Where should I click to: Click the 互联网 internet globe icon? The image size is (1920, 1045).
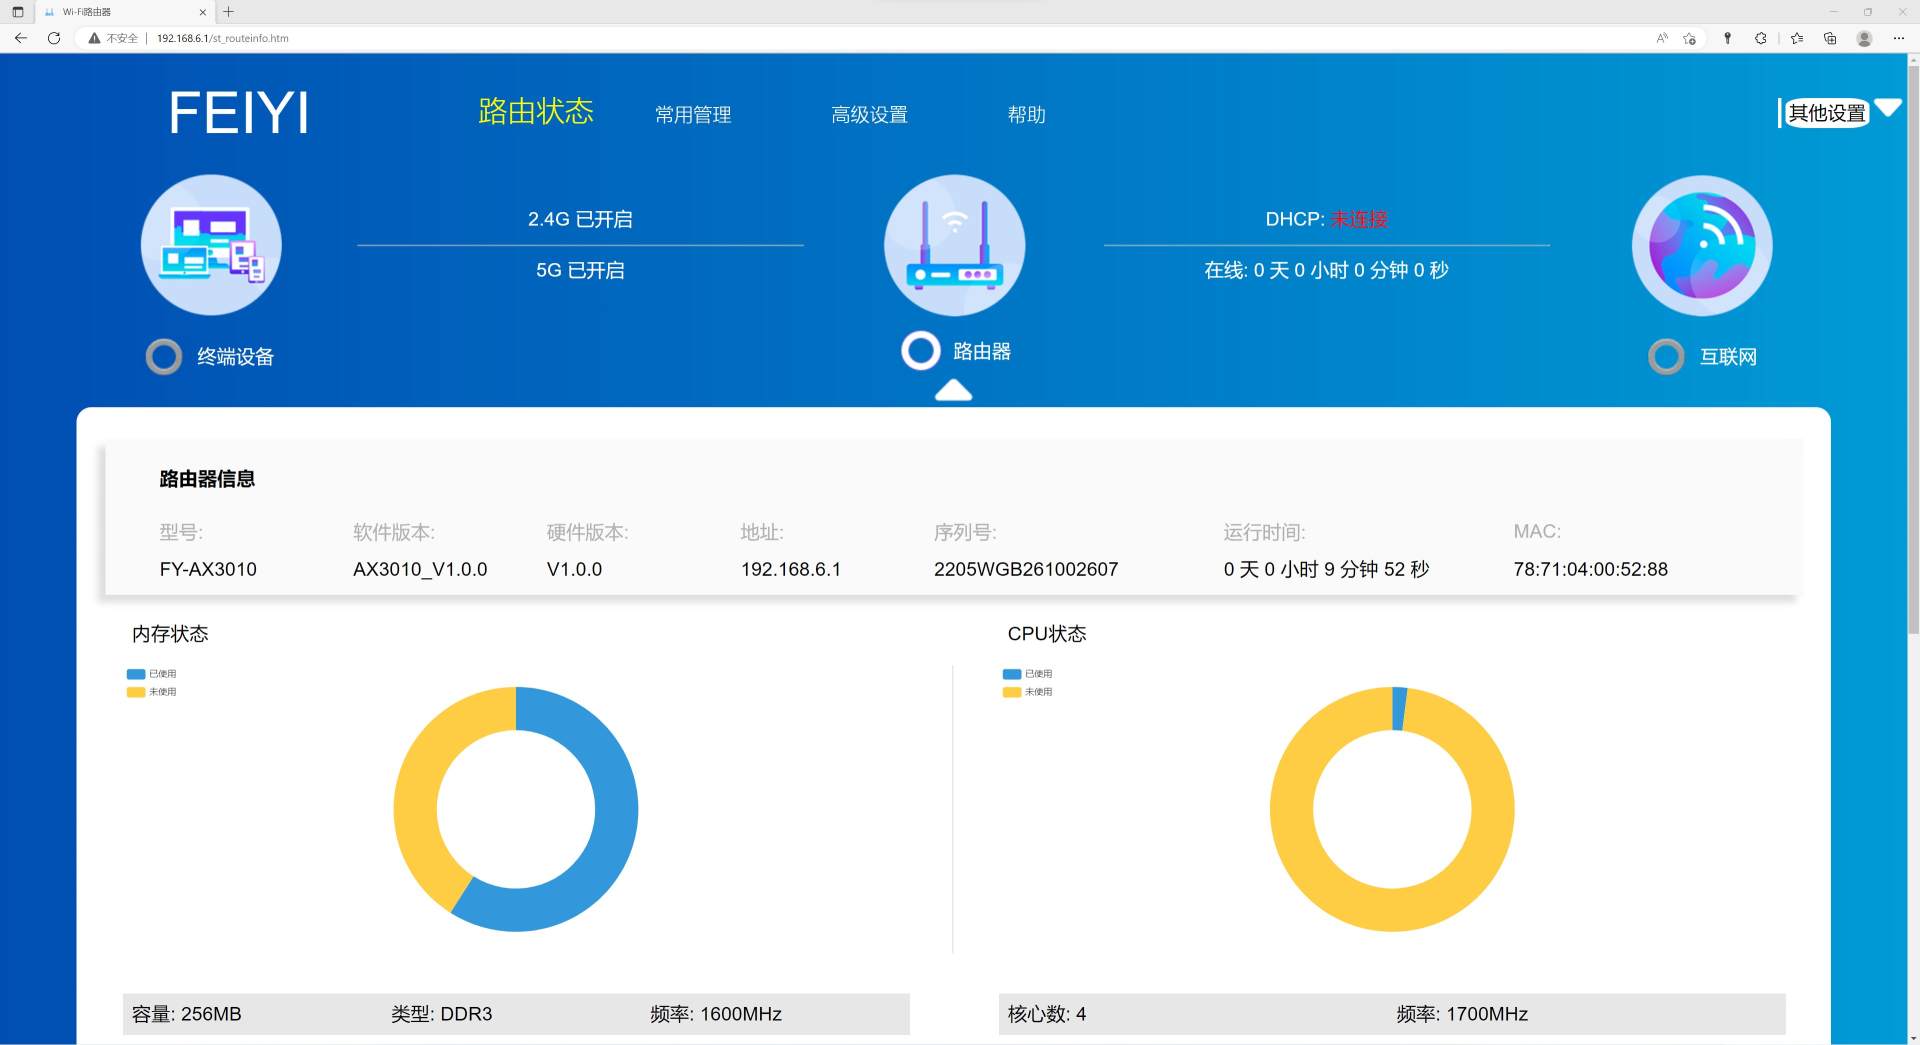coord(1700,244)
